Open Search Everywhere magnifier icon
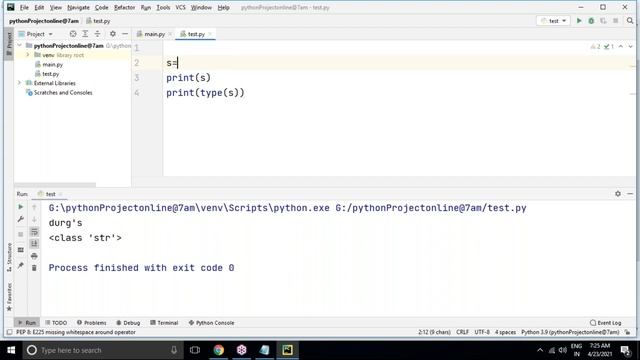 coord(630,20)
